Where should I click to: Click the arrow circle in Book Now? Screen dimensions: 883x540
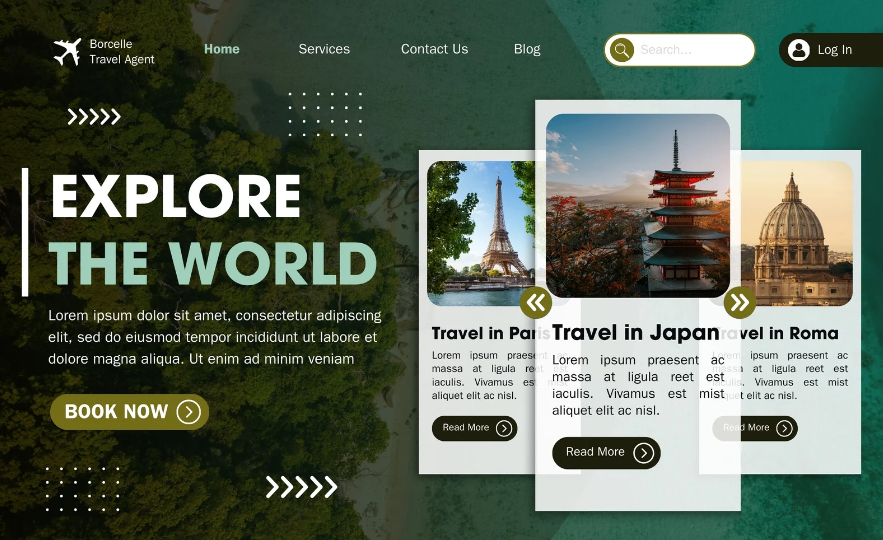pyautogui.click(x=188, y=412)
